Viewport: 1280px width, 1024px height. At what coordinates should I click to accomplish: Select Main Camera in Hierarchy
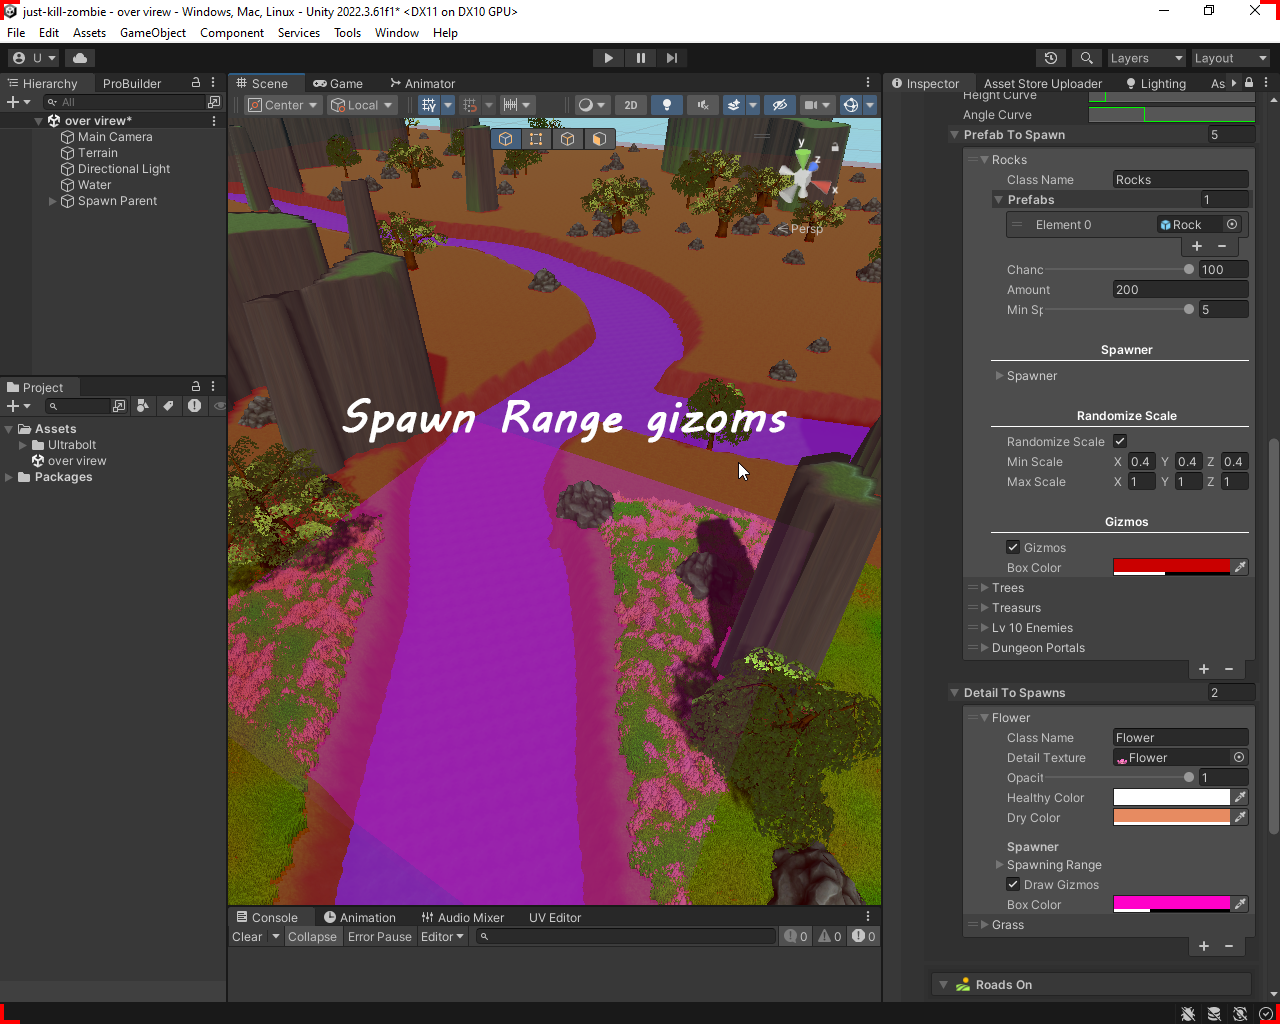115,137
